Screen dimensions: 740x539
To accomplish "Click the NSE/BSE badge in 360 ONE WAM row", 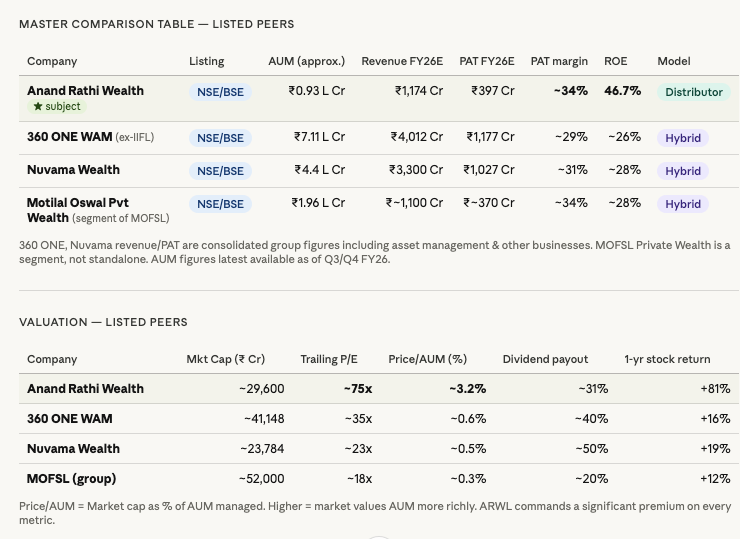I will (x=220, y=138).
